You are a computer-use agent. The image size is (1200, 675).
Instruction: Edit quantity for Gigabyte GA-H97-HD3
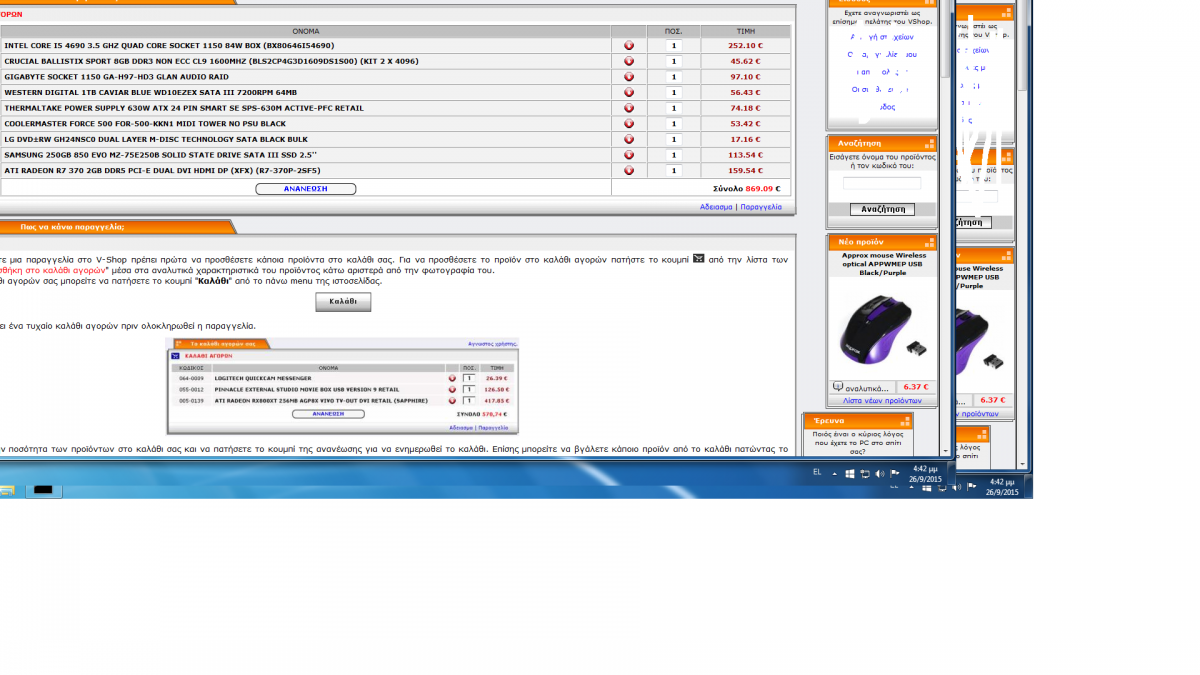[x=673, y=76]
